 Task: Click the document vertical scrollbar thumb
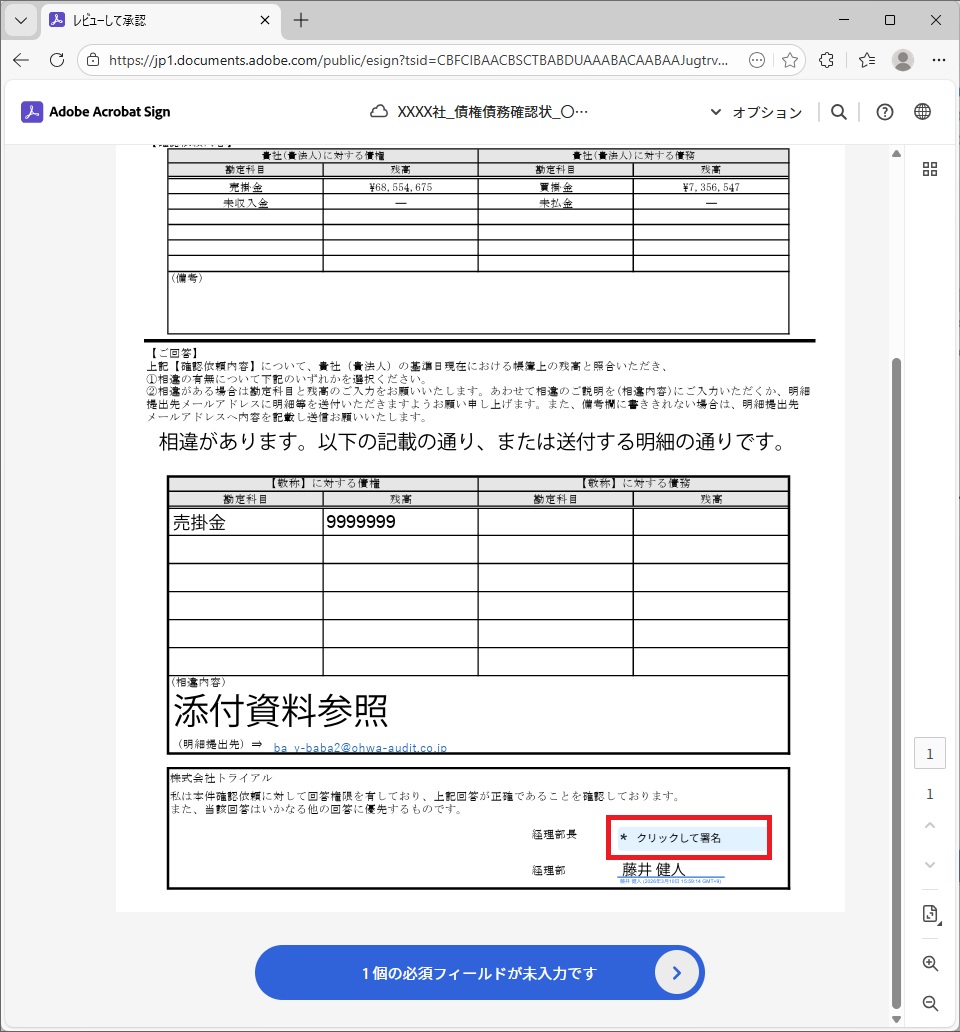tap(896, 680)
